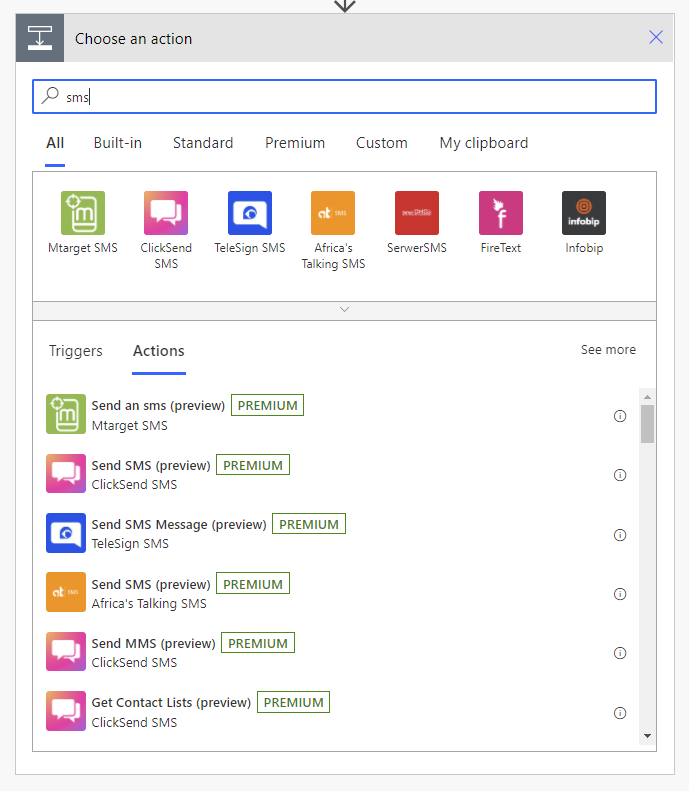The image size is (689, 791).
Task: Switch to the Standard tab
Action: click(x=203, y=143)
